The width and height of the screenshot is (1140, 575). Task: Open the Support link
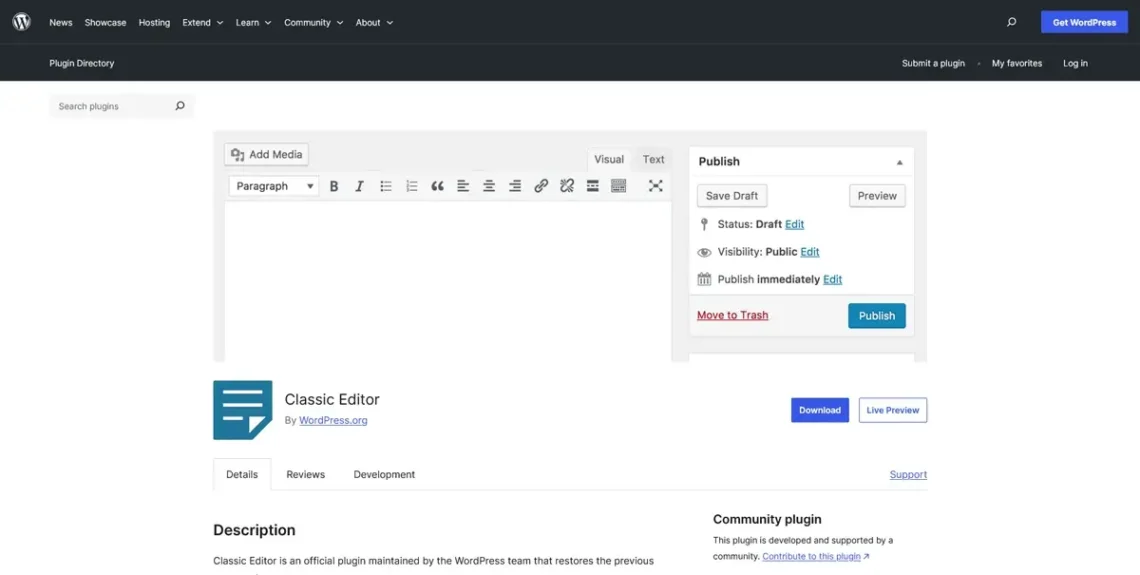[x=908, y=474]
